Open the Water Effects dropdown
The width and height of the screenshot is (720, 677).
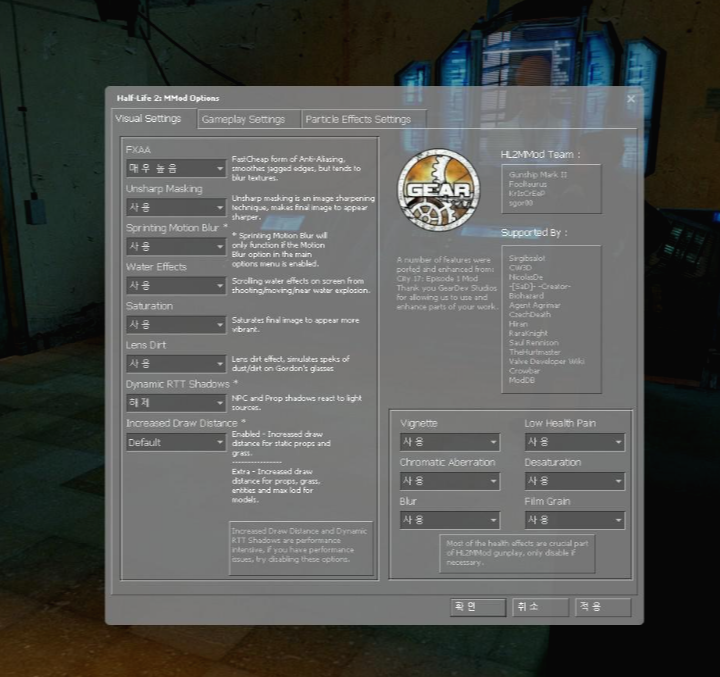(x=176, y=286)
